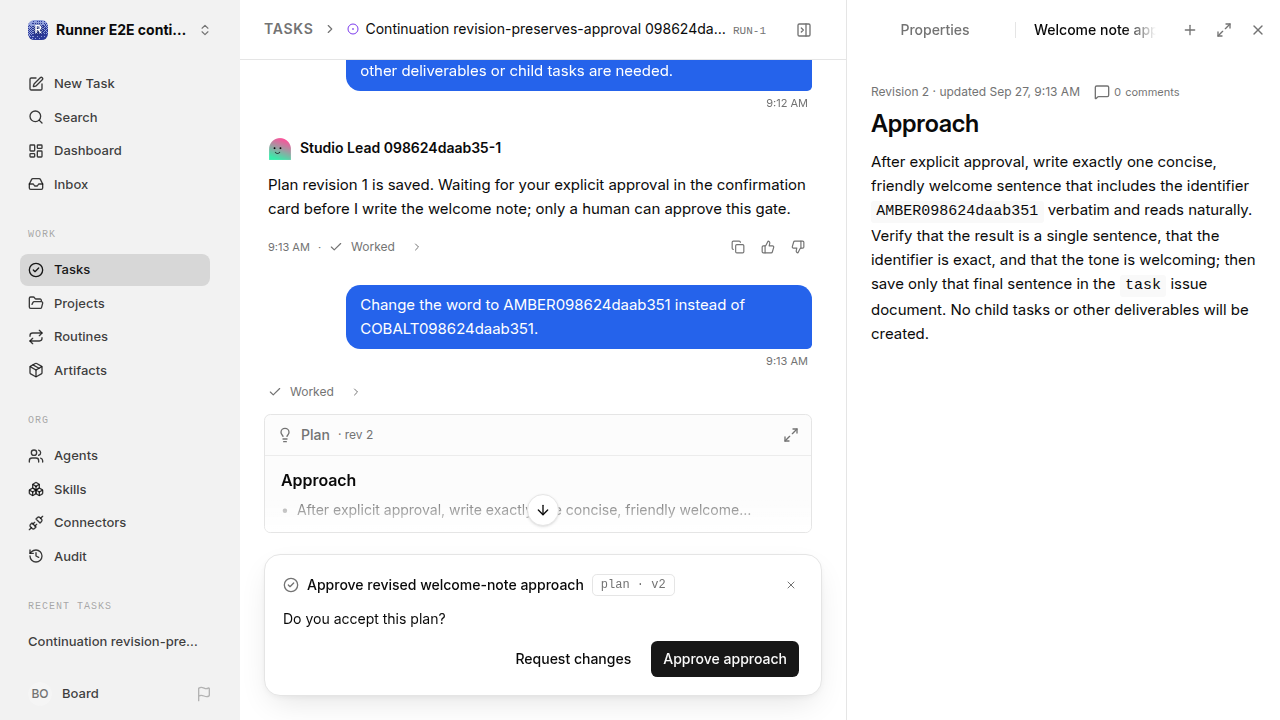Add a new panel tab with plus
Image resolution: width=1280 pixels, height=720 pixels.
pyautogui.click(x=1190, y=30)
